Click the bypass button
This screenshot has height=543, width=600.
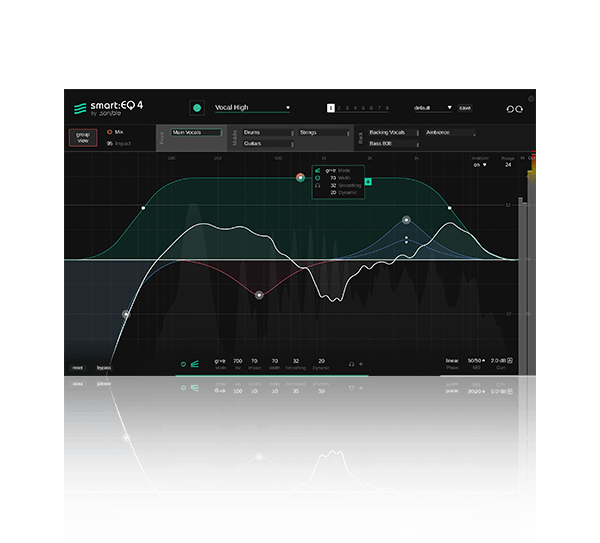[104, 368]
